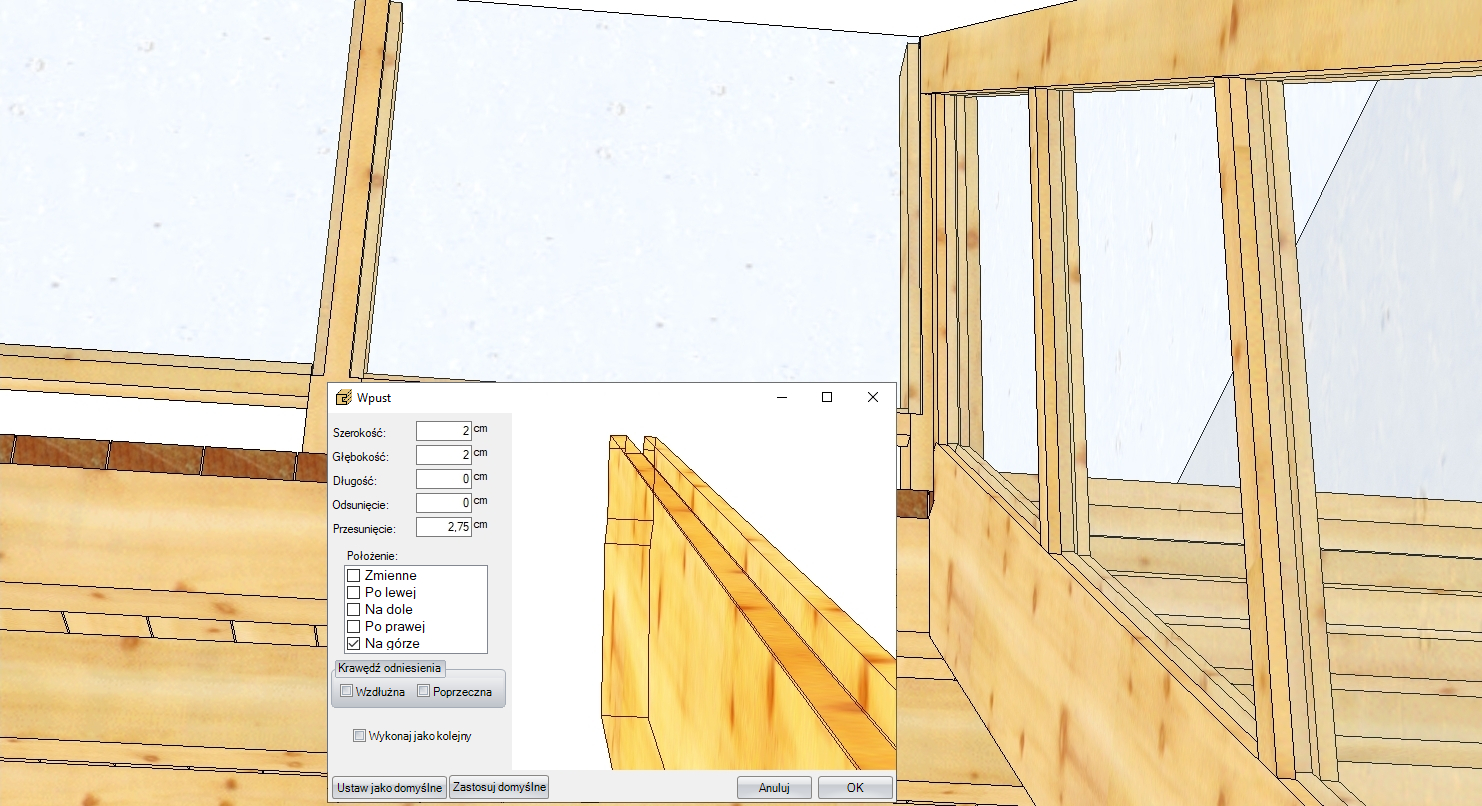
Task: Uncheck the Na górze checkbox
Action: click(x=353, y=644)
